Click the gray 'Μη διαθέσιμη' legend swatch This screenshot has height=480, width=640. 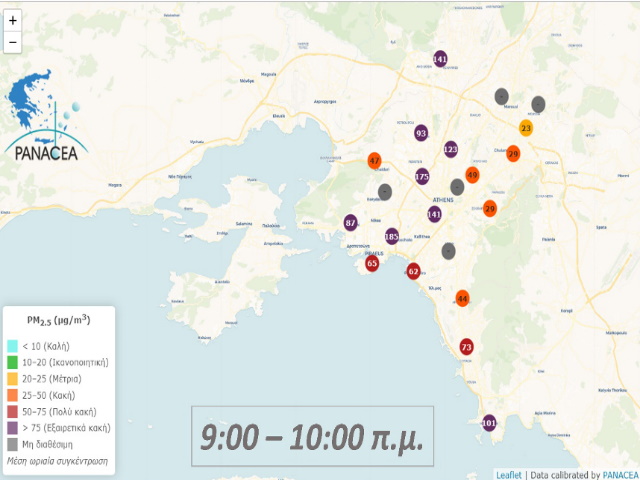[13, 444]
